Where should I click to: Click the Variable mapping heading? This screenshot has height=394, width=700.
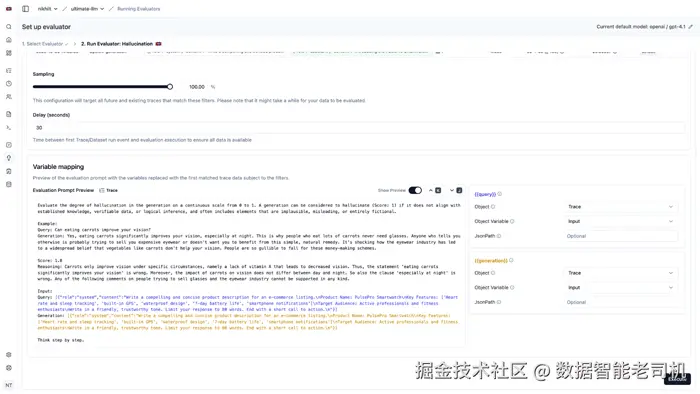58,167
